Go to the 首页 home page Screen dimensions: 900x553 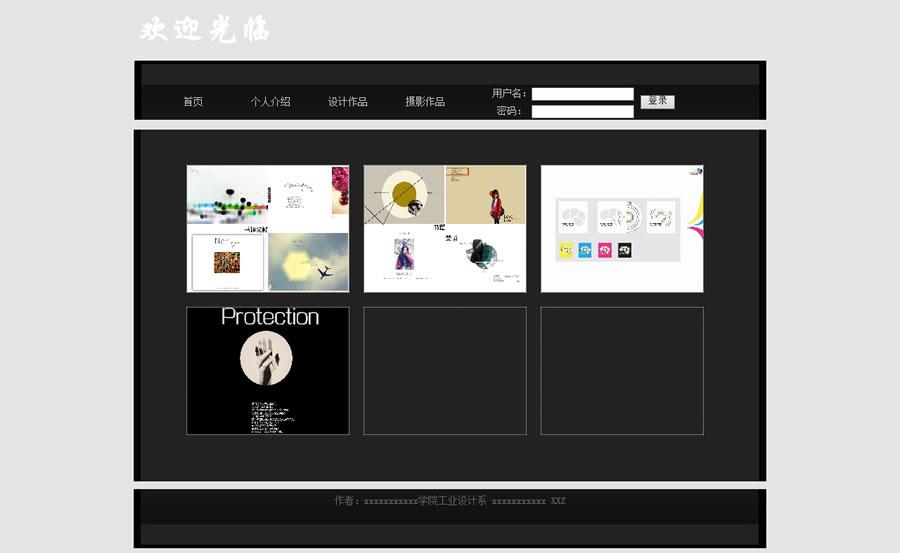tap(193, 102)
